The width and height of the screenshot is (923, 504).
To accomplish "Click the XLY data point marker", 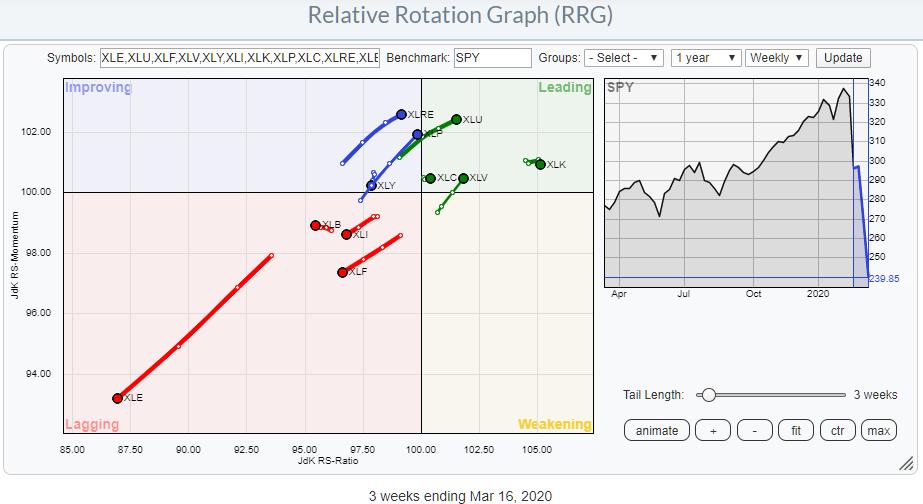I will coord(371,186).
